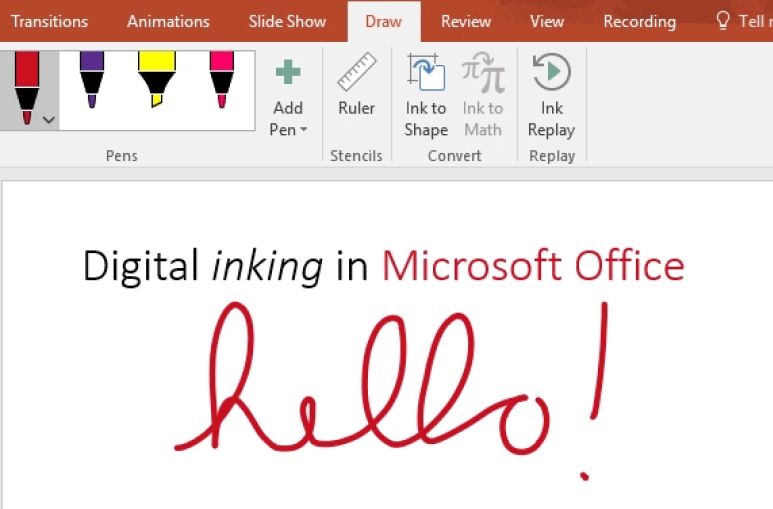Screen dimensions: 773x509
Task: Select the purple pen
Action: [x=92, y=80]
